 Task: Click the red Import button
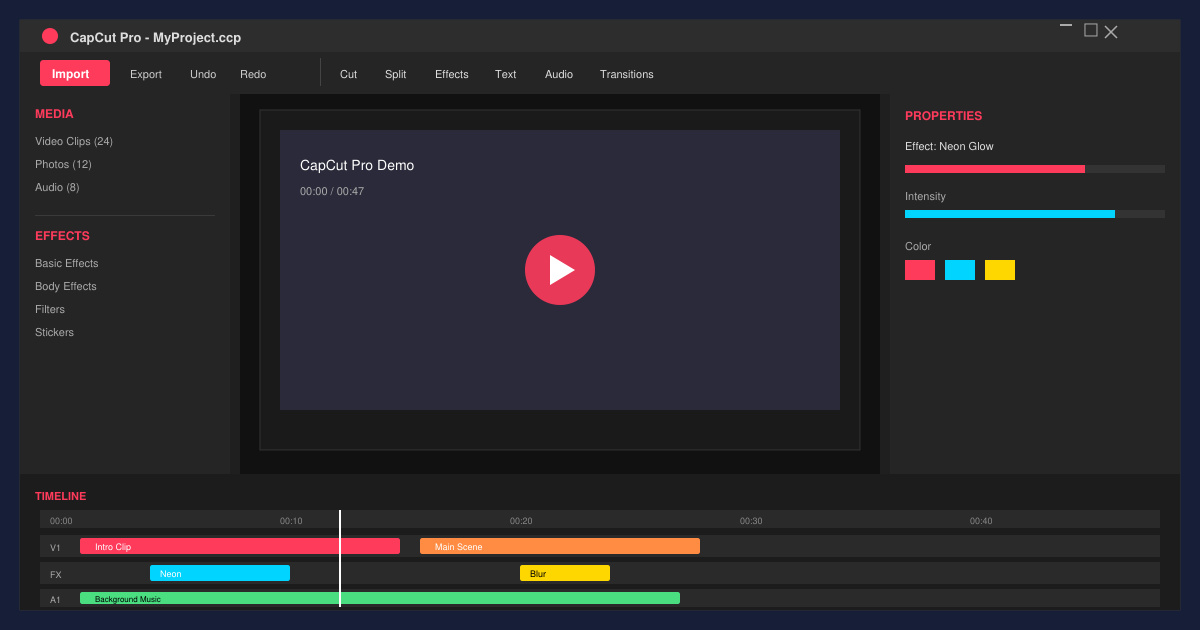coord(75,73)
